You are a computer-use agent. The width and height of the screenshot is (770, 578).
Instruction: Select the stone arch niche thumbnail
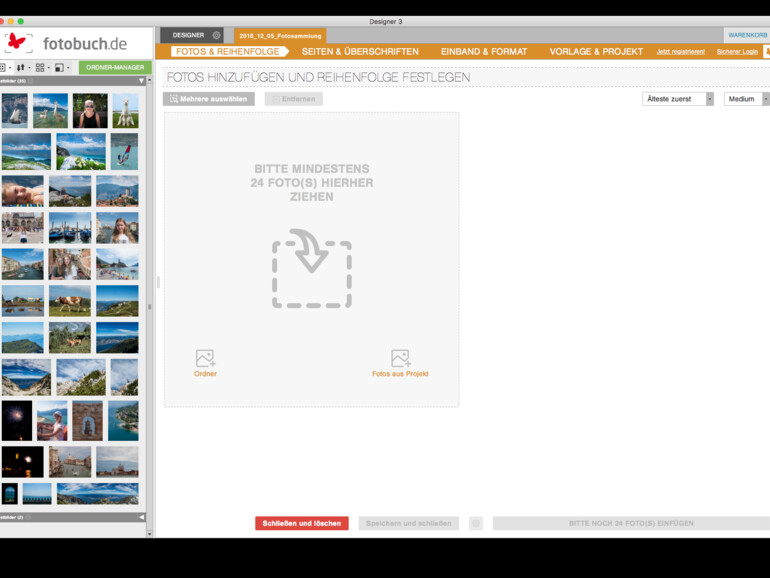87,421
